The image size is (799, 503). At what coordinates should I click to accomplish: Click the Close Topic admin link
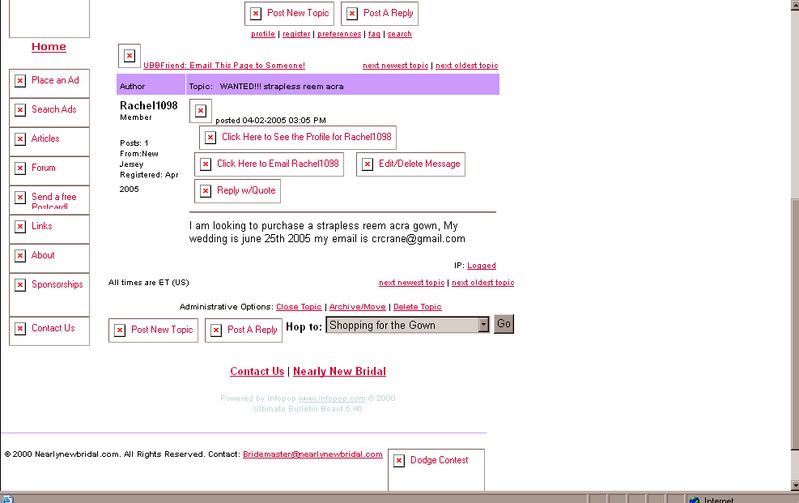pos(299,307)
